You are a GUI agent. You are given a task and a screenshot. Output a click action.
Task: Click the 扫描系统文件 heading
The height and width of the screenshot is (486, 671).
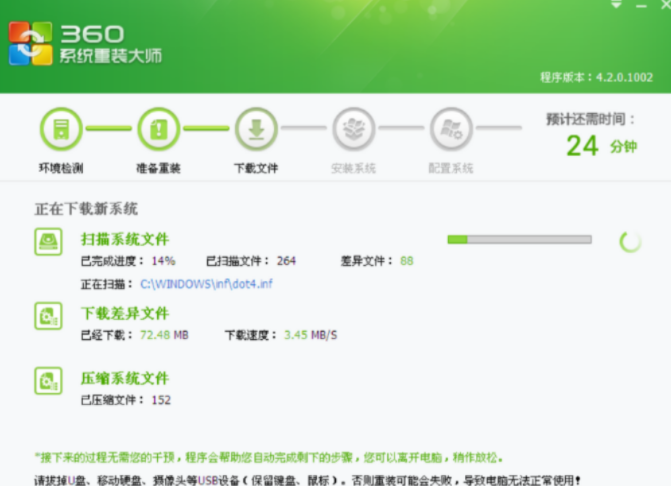coord(125,239)
